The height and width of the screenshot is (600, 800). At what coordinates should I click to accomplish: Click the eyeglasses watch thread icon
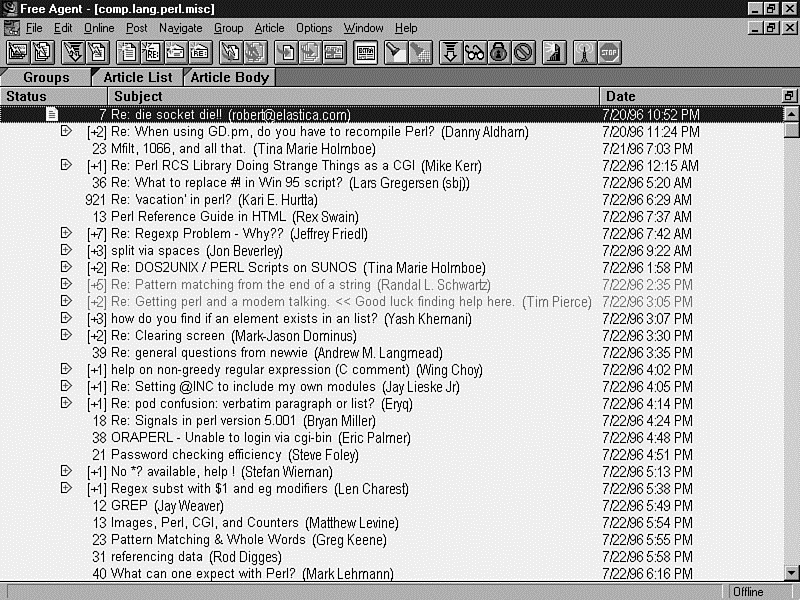[x=474, y=52]
